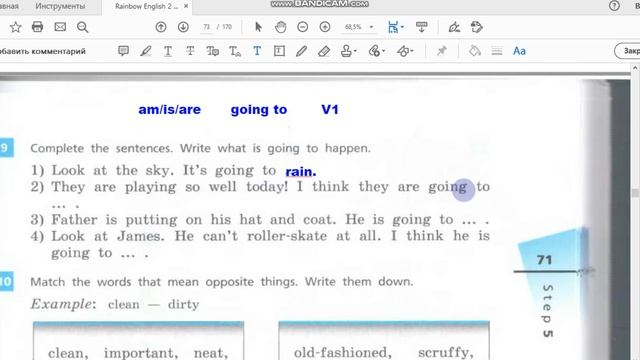
Task: Open the fill color bucket picker
Action: 474,51
